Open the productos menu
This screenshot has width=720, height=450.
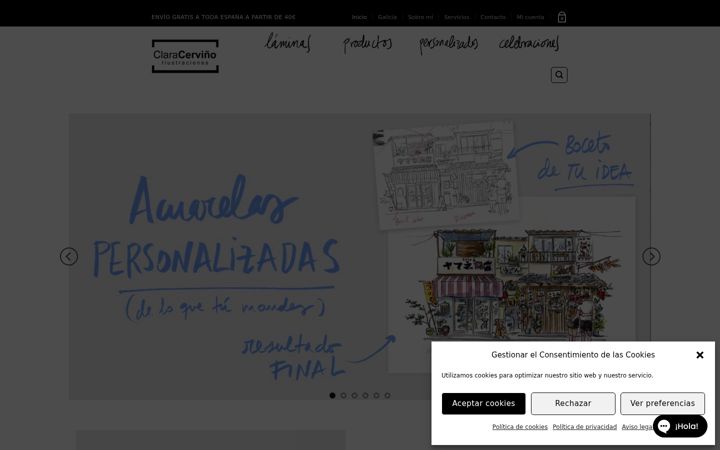(x=368, y=44)
